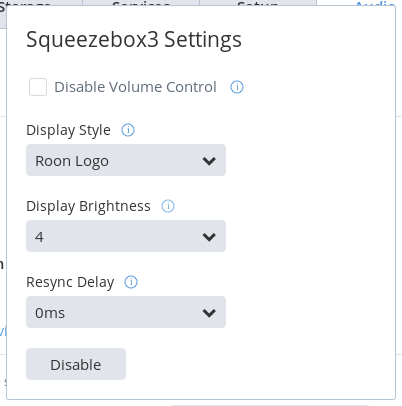This screenshot has width=402, height=406.
Task: Tick the Disable Volume Control checkbox
Action: pos(38,87)
